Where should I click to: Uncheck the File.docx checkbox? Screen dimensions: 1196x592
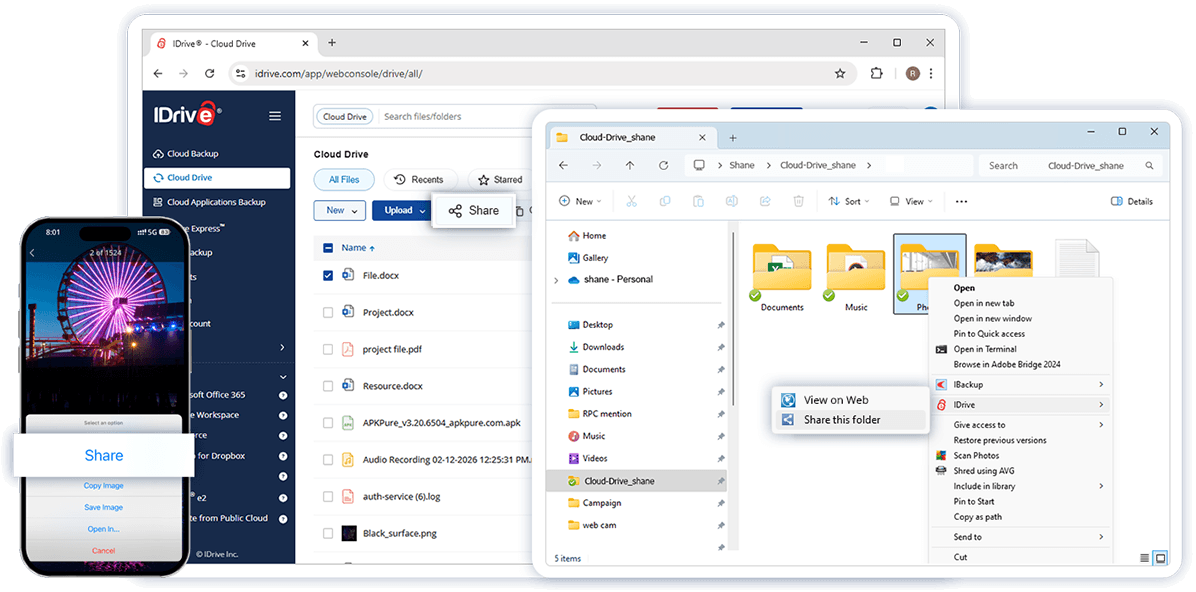pos(328,275)
